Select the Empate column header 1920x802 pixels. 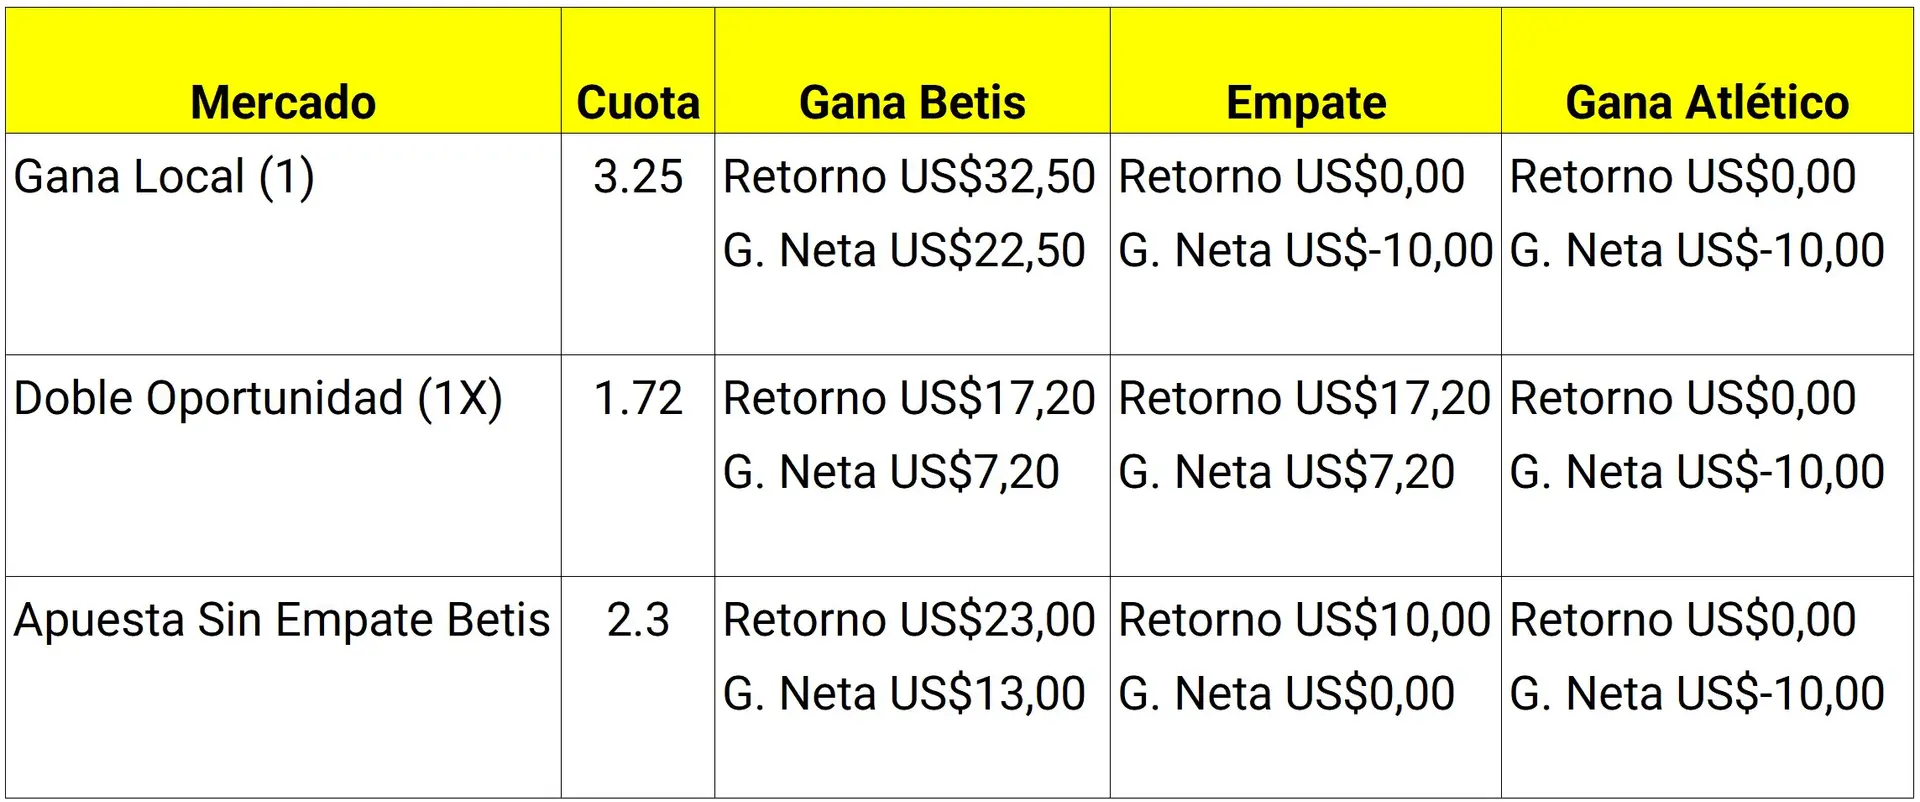coord(1305,102)
